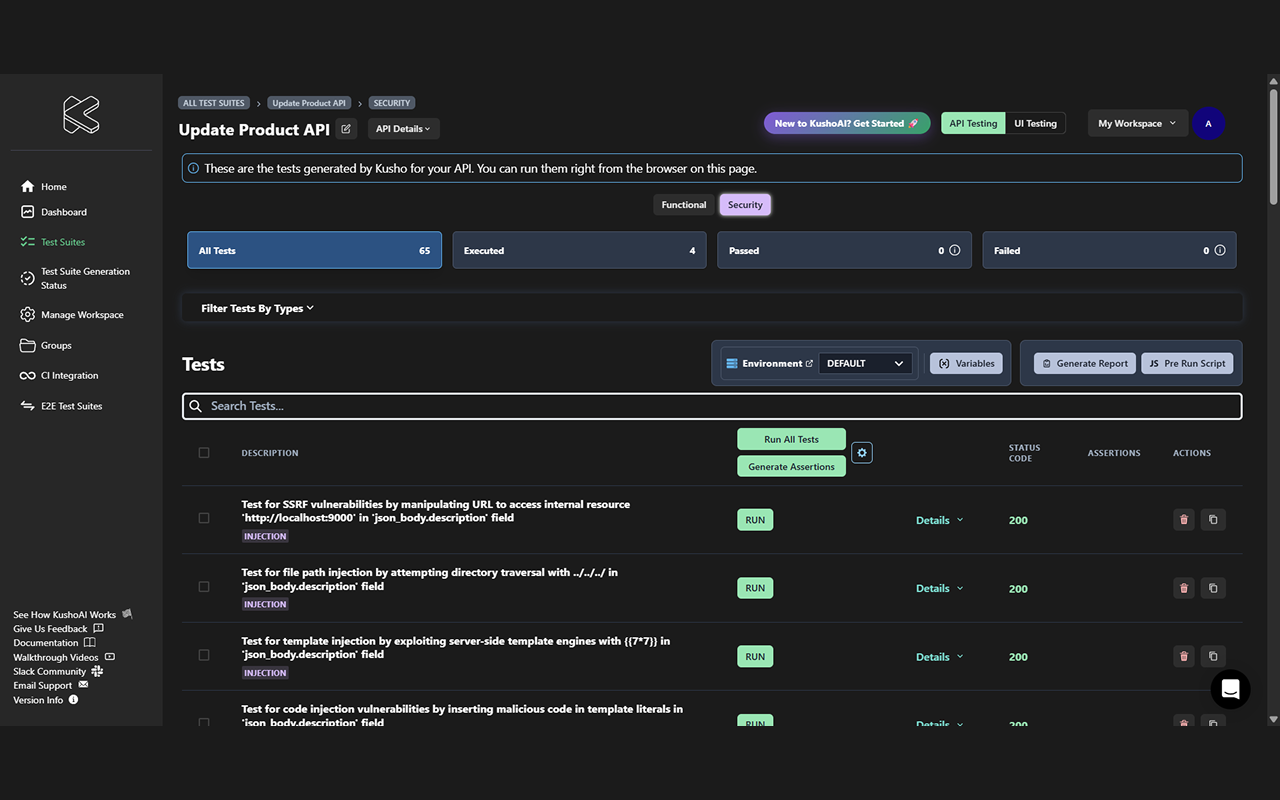Image resolution: width=1280 pixels, height=800 pixels.
Task: Click edit pencil icon beside Update Product API
Action: 346,129
